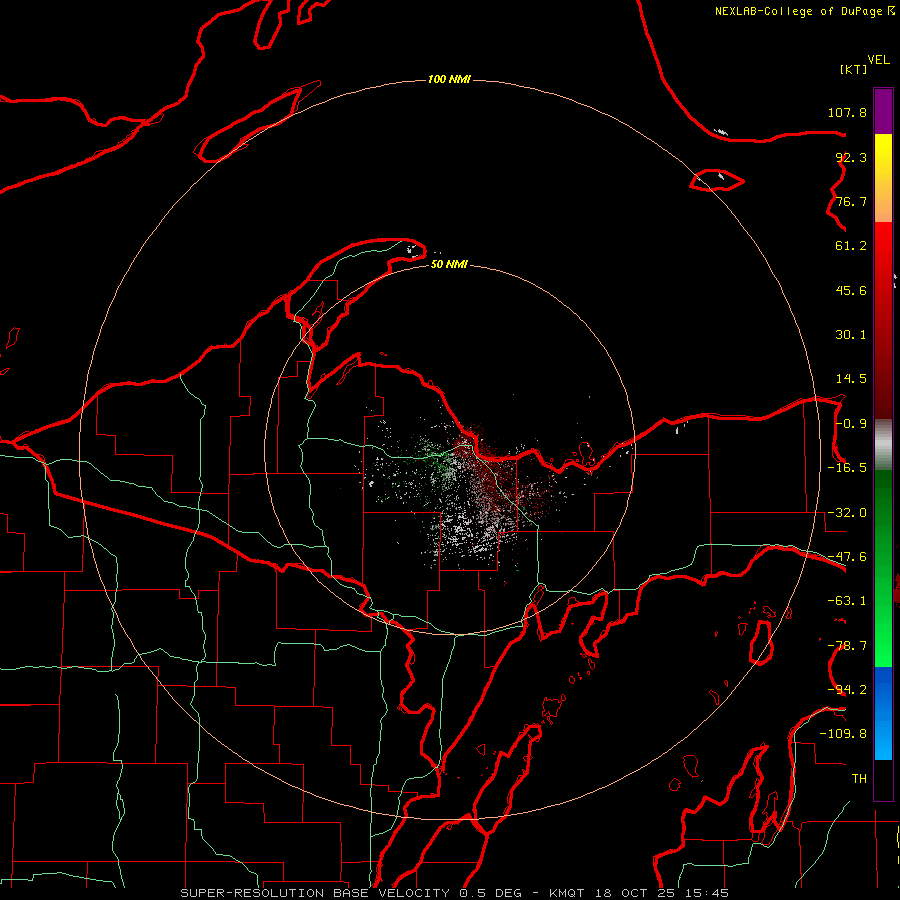Click the TH threshold label

point(859,778)
